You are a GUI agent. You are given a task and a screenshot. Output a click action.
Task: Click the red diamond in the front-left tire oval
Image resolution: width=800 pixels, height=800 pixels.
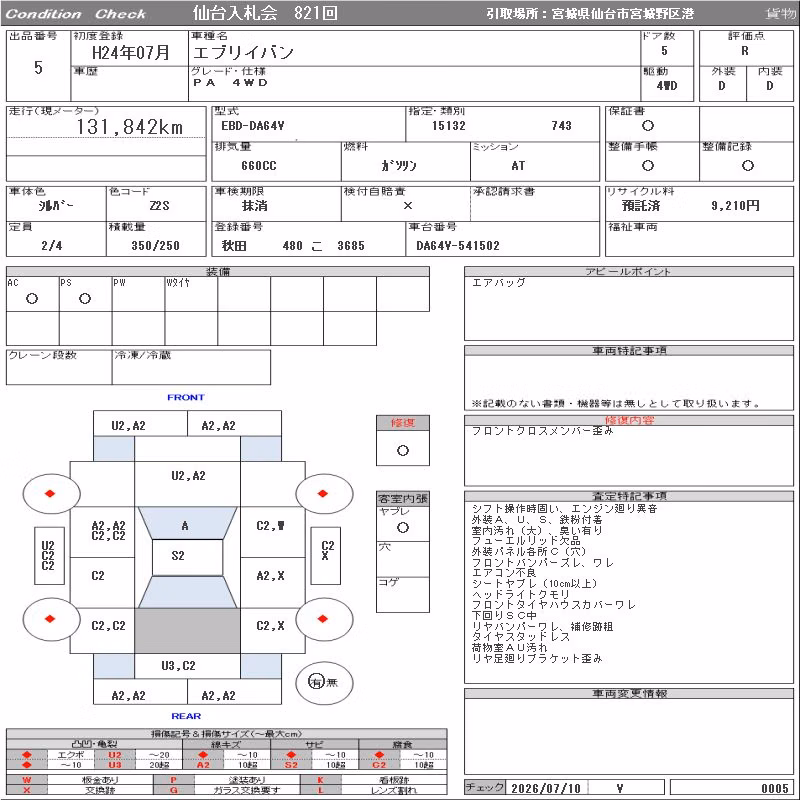click(x=50, y=493)
